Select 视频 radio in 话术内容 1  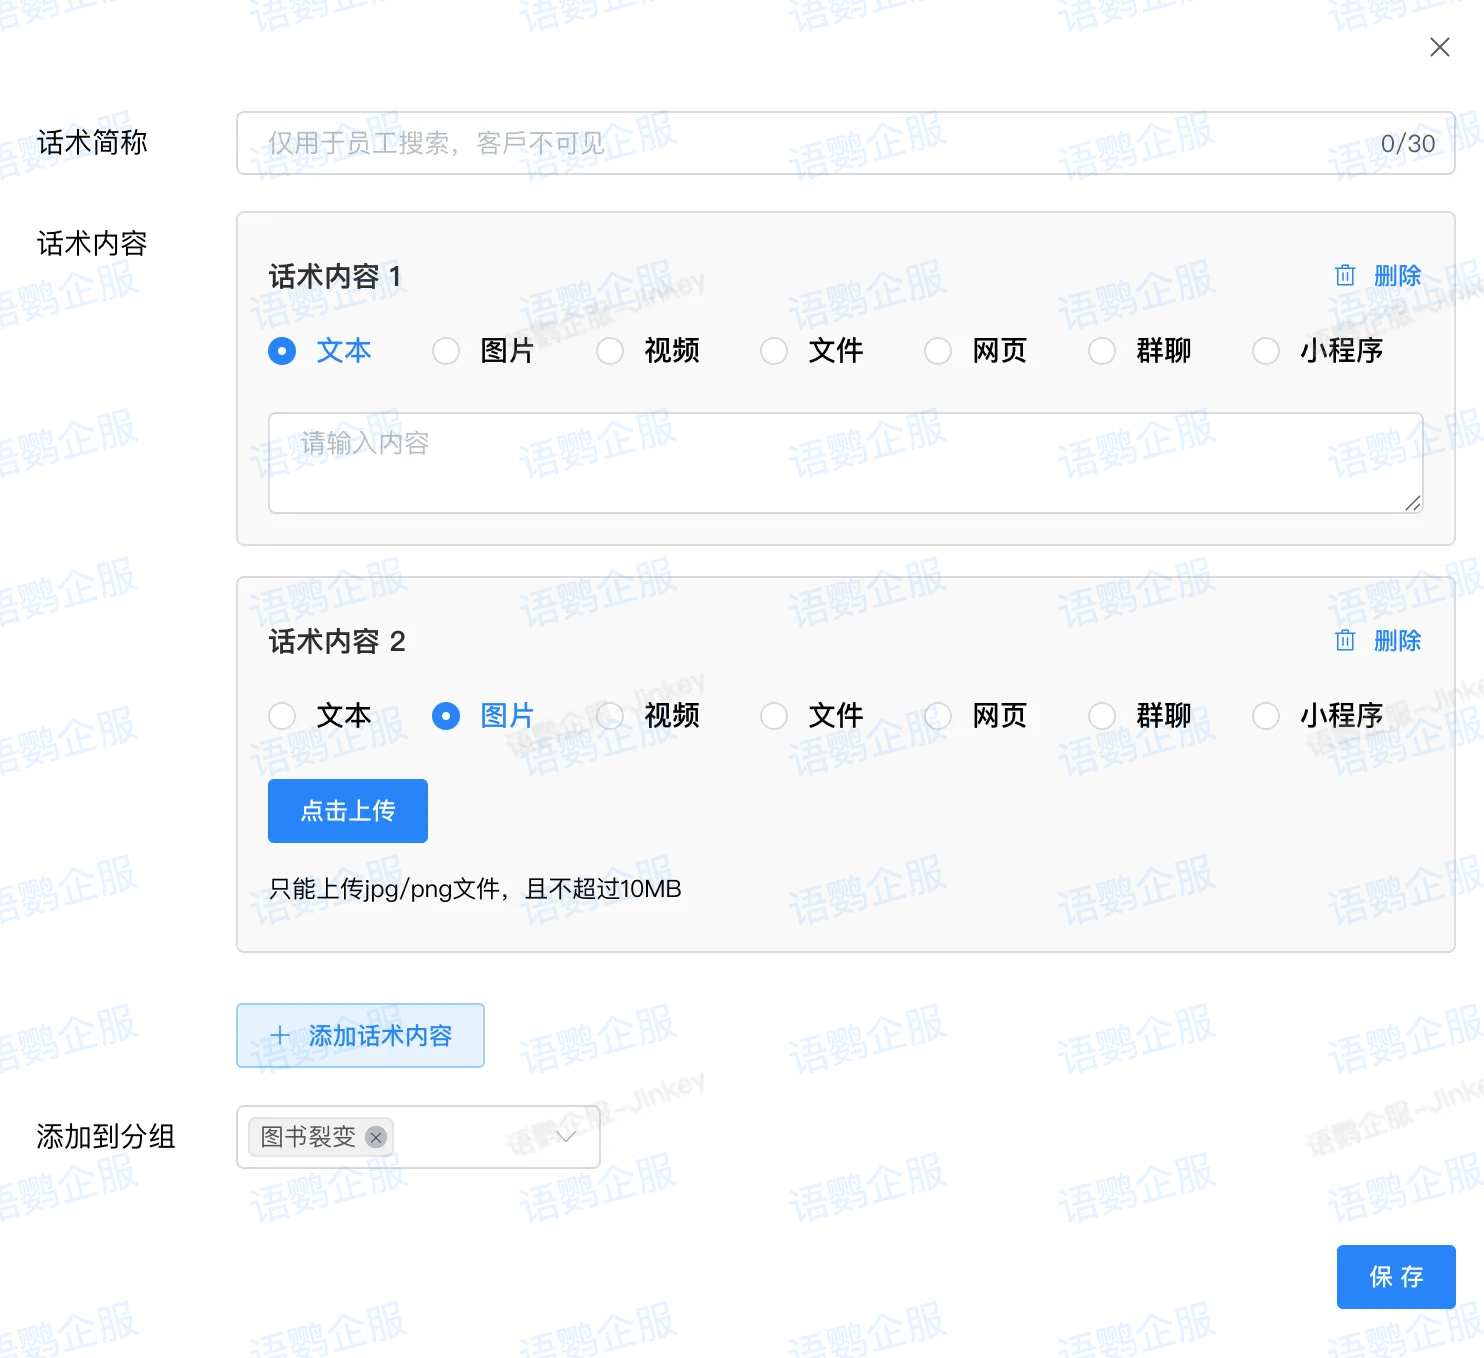[x=610, y=351]
